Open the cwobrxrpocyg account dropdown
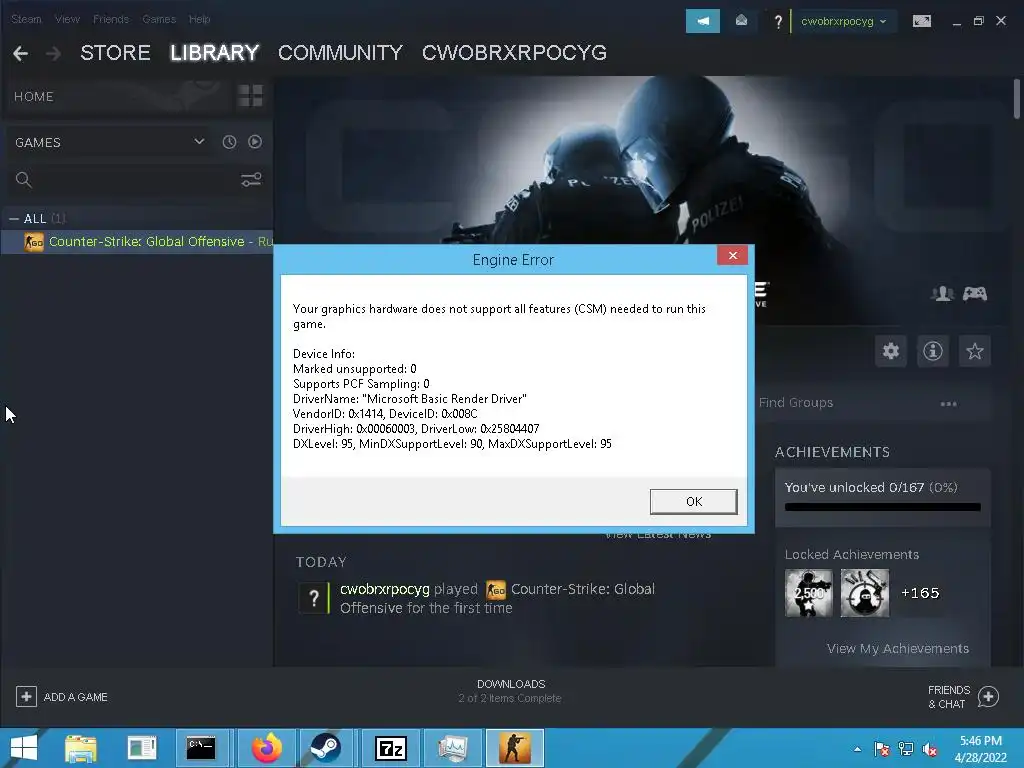This screenshot has height=768, width=1024. (x=843, y=22)
